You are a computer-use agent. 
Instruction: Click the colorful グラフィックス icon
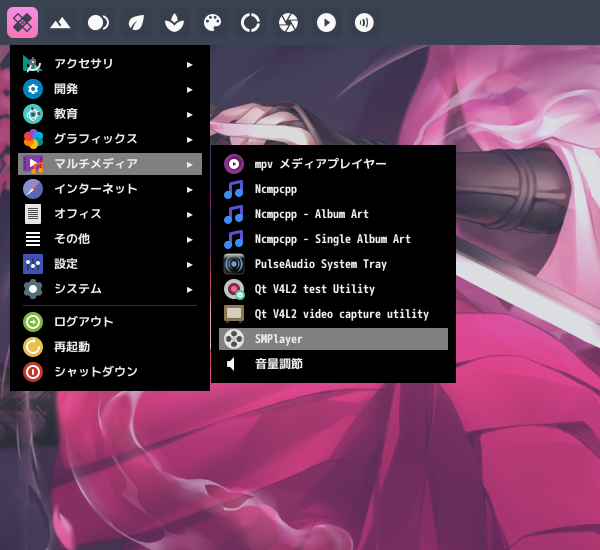[33, 139]
